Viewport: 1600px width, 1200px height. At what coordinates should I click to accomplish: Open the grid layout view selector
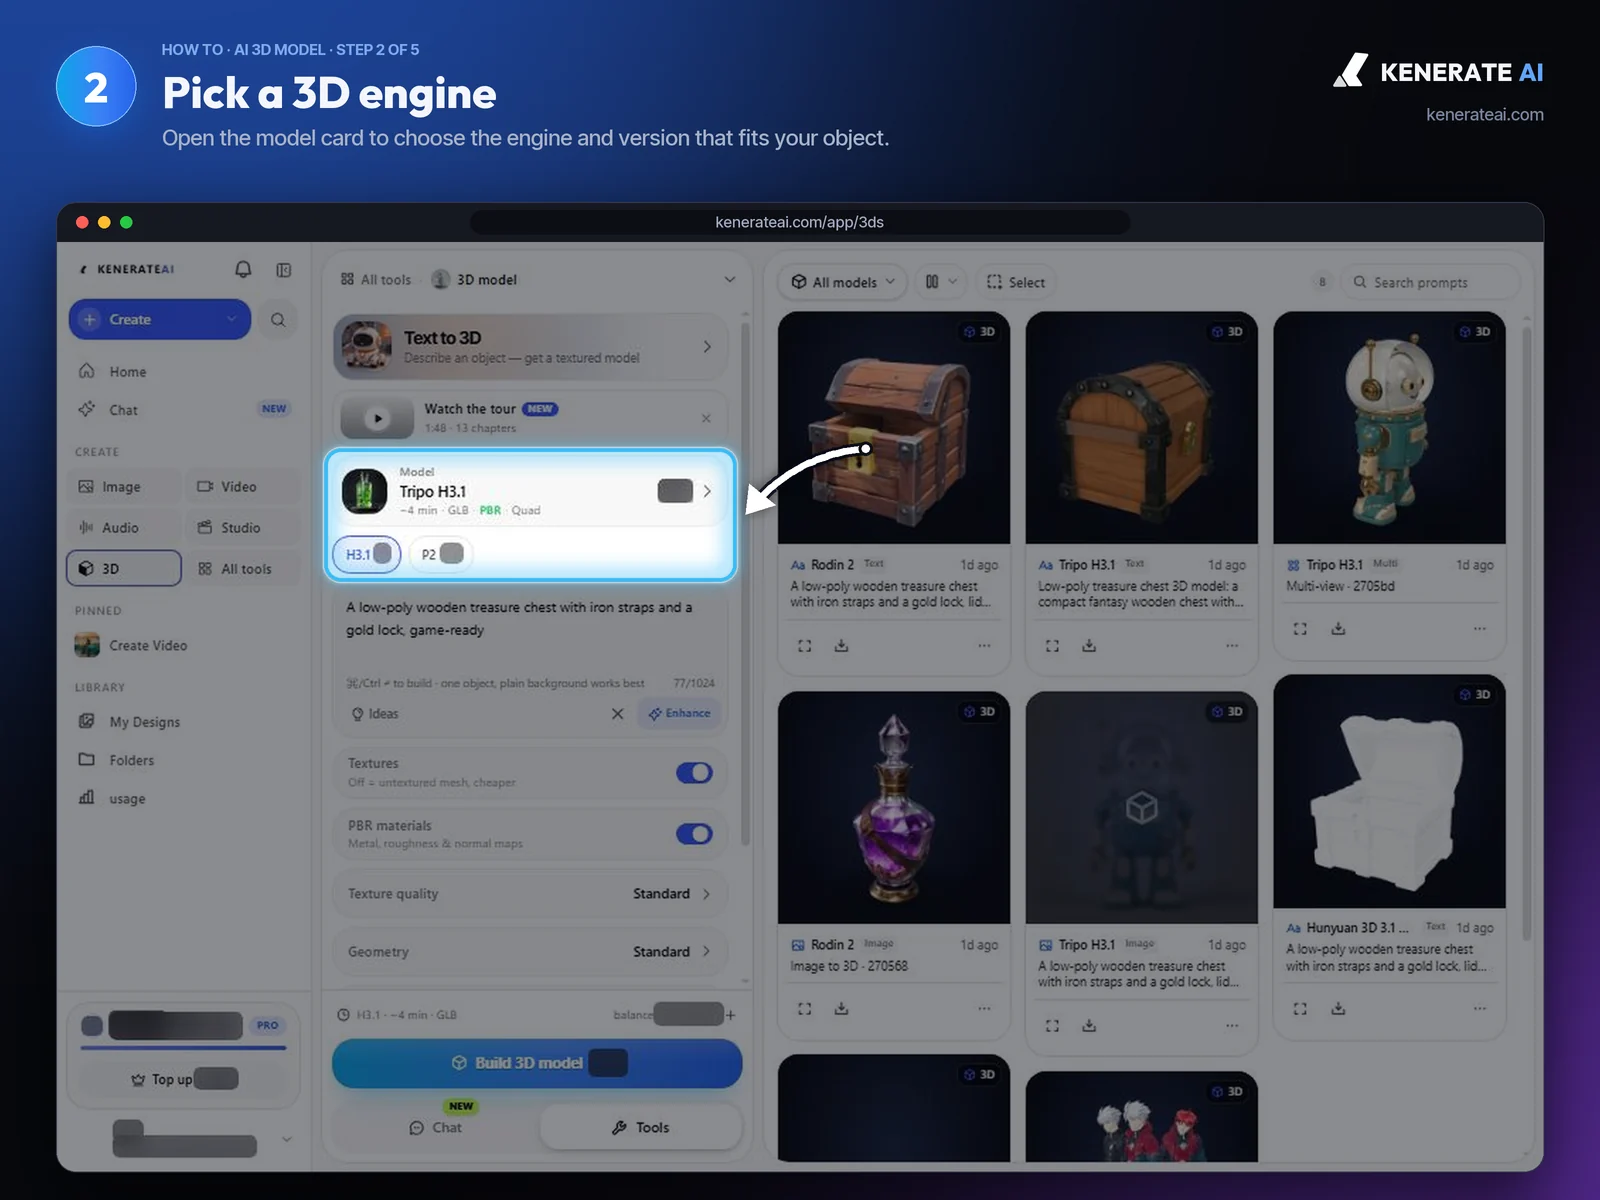(941, 282)
